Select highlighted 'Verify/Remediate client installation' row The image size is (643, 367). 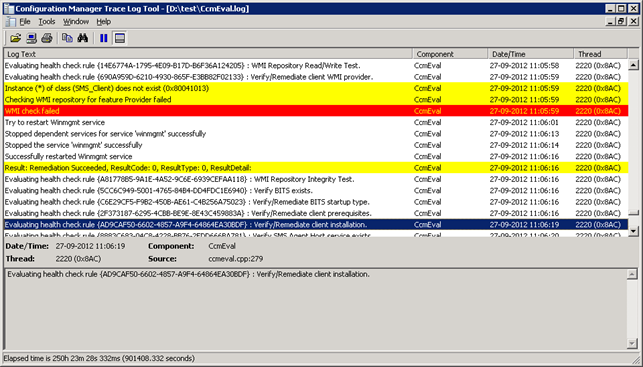pos(316,225)
